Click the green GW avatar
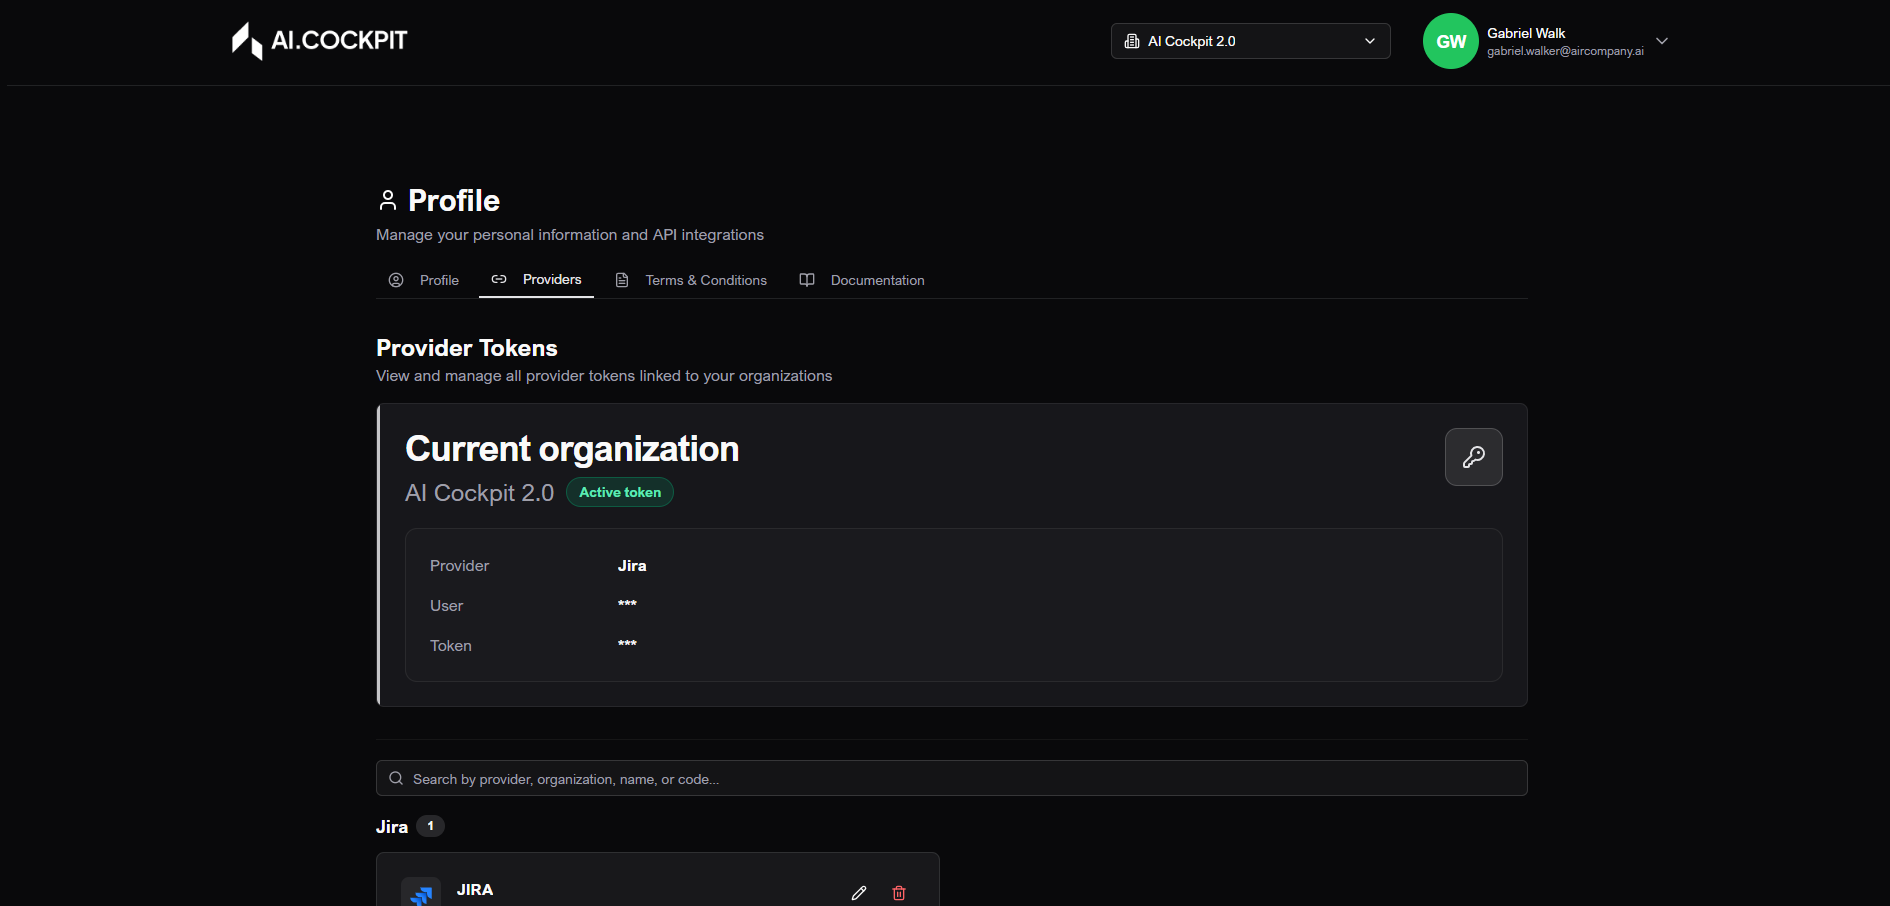The width and height of the screenshot is (1890, 906). click(1450, 41)
